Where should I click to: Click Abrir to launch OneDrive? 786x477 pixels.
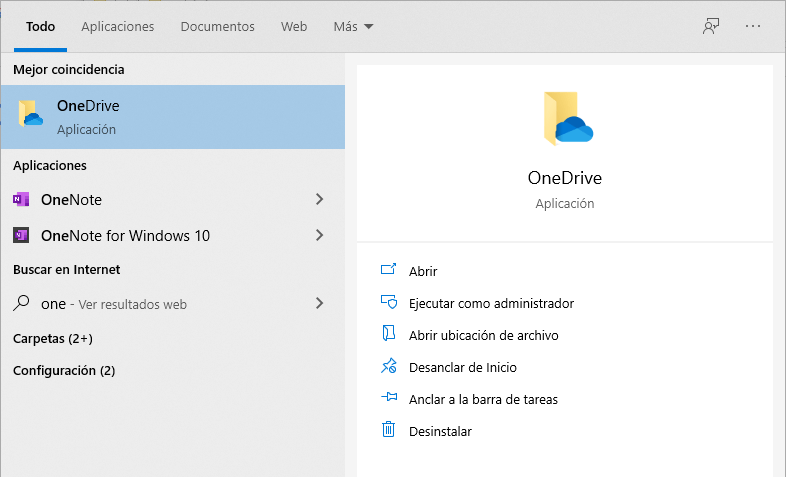coord(423,271)
